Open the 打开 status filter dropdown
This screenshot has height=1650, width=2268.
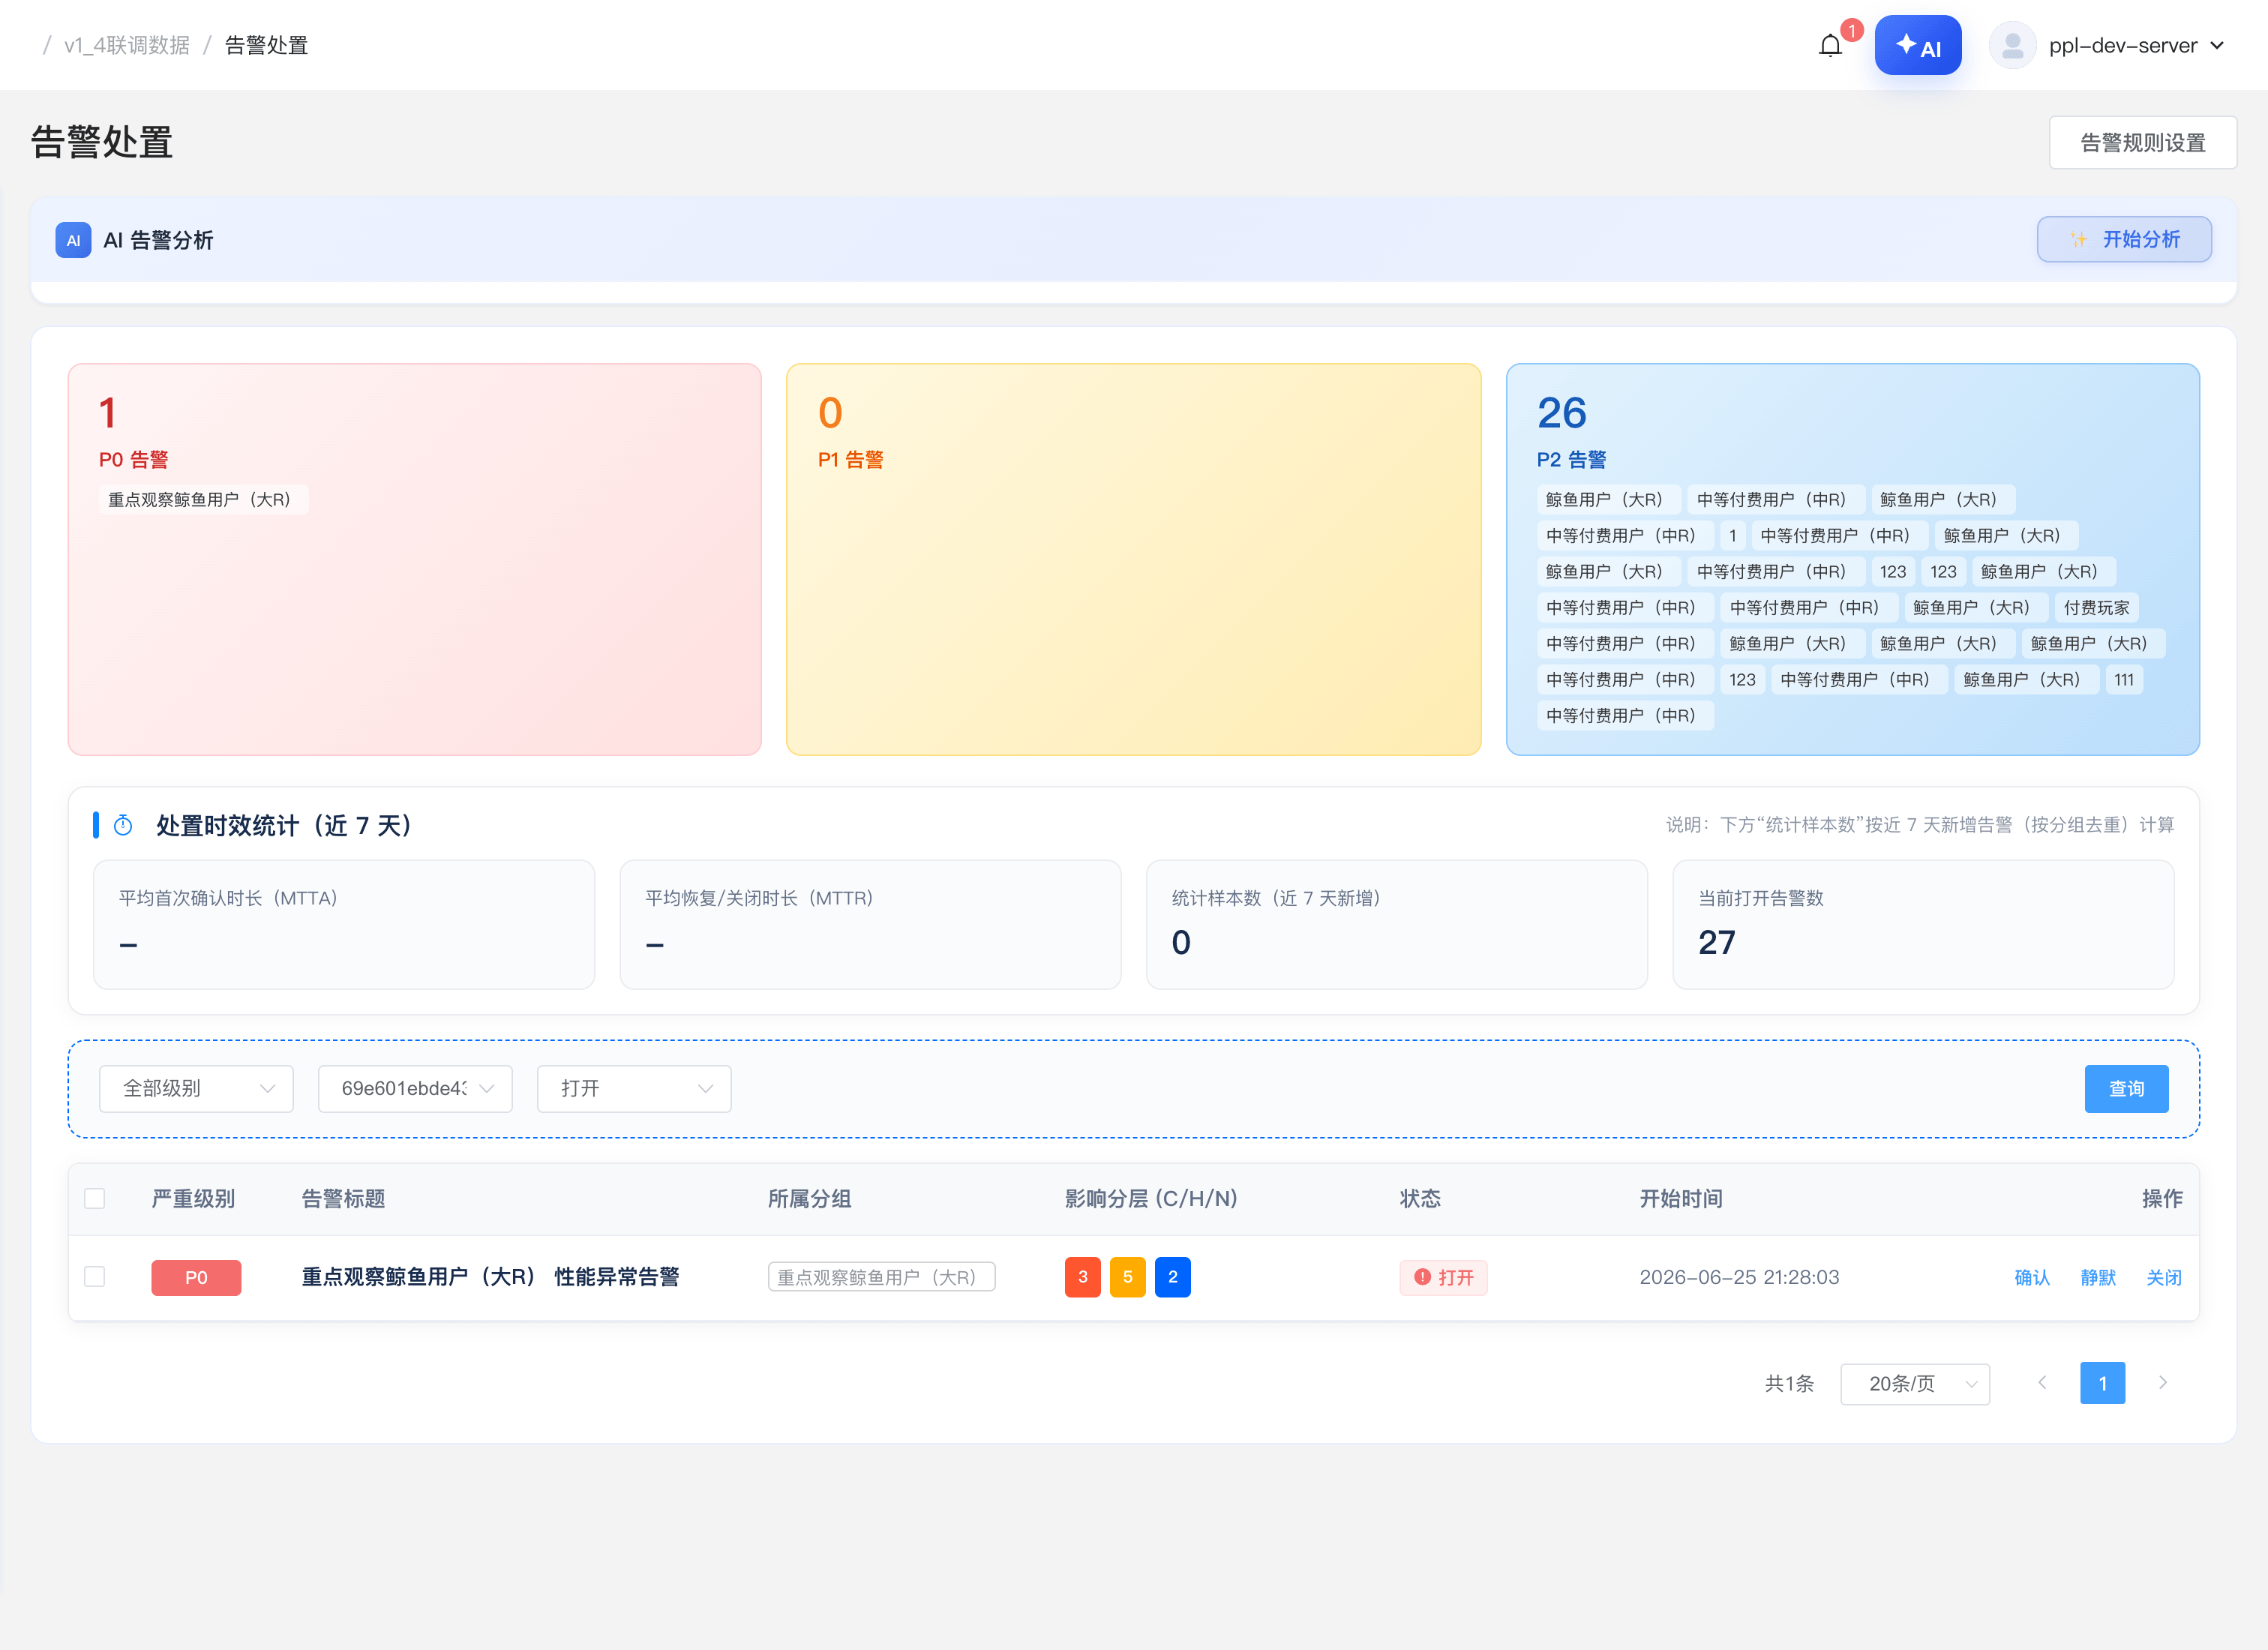(634, 1088)
